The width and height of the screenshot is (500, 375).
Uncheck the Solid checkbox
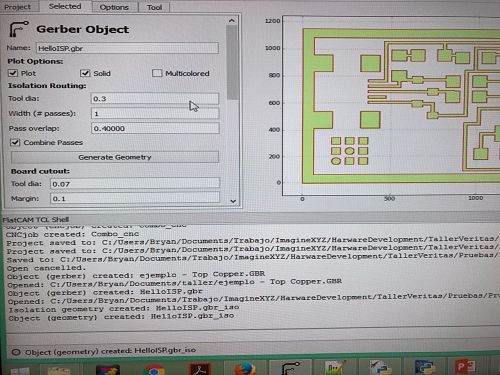(85, 73)
